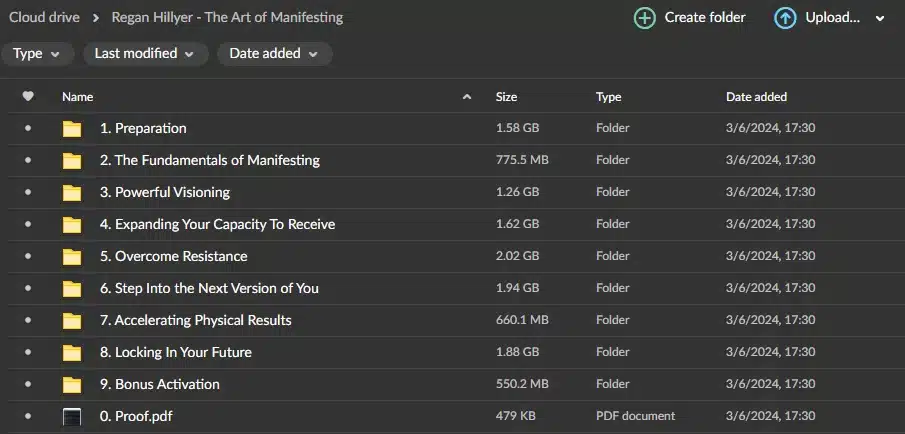Click date added cell of 0. Proof.pdf

tap(771, 416)
